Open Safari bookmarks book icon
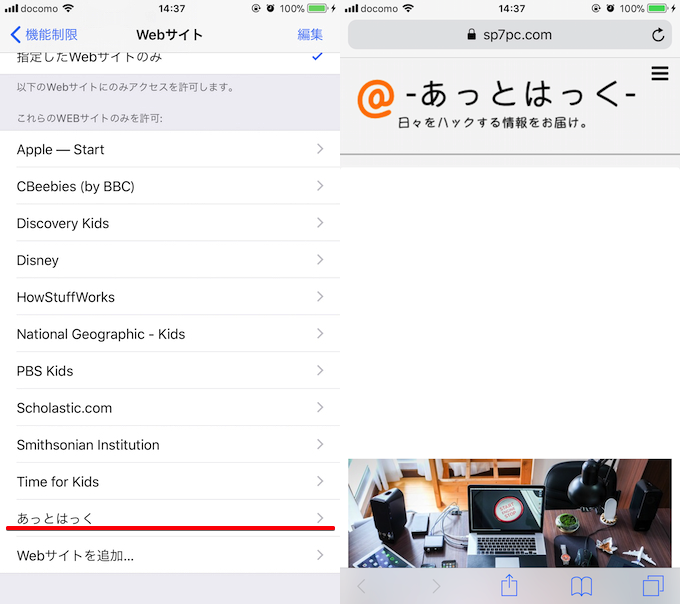Screen dimensions: 680x604 coord(581,586)
